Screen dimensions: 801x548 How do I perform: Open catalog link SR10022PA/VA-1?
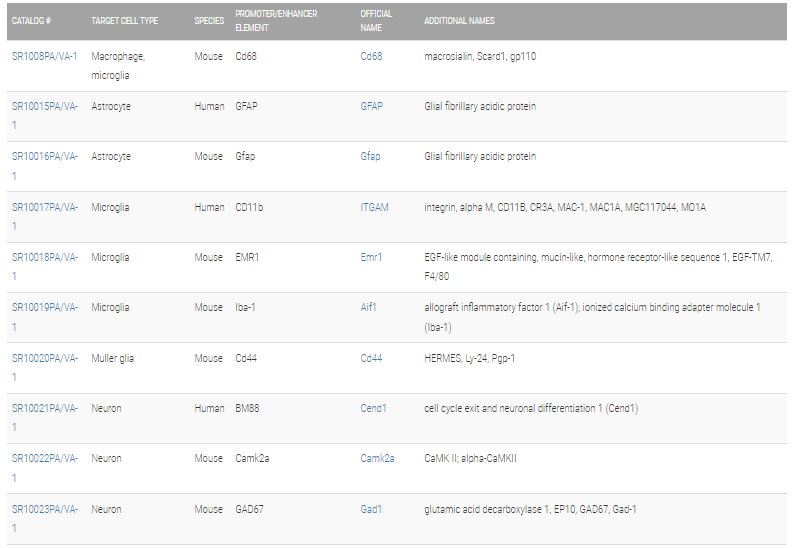coord(45,468)
